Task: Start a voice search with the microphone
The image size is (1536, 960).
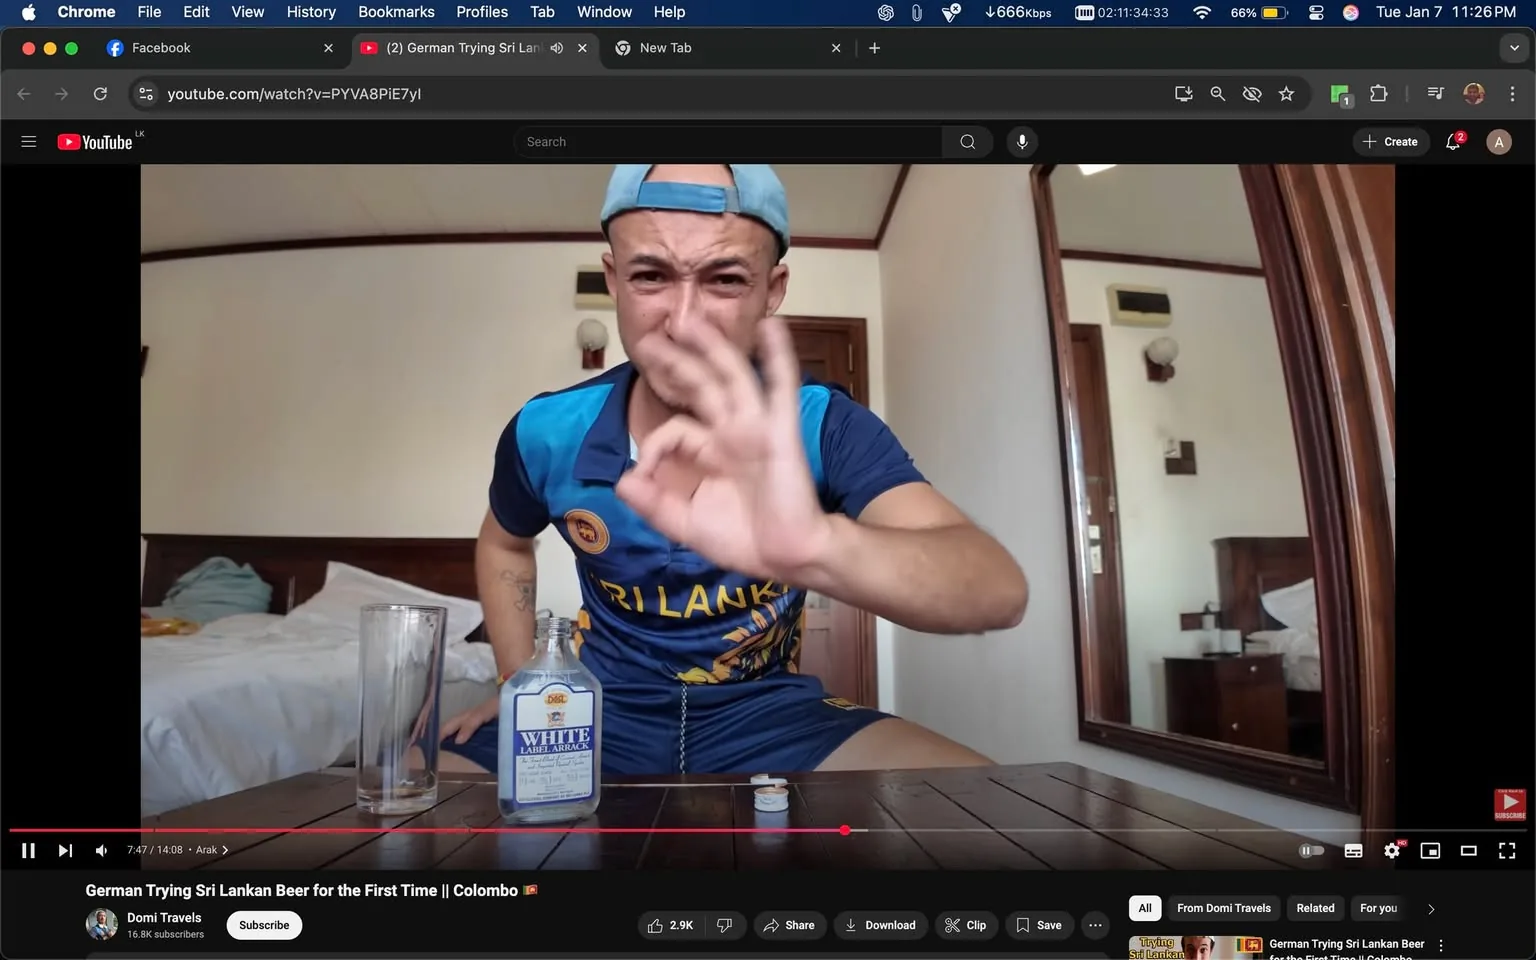Action: (1021, 141)
